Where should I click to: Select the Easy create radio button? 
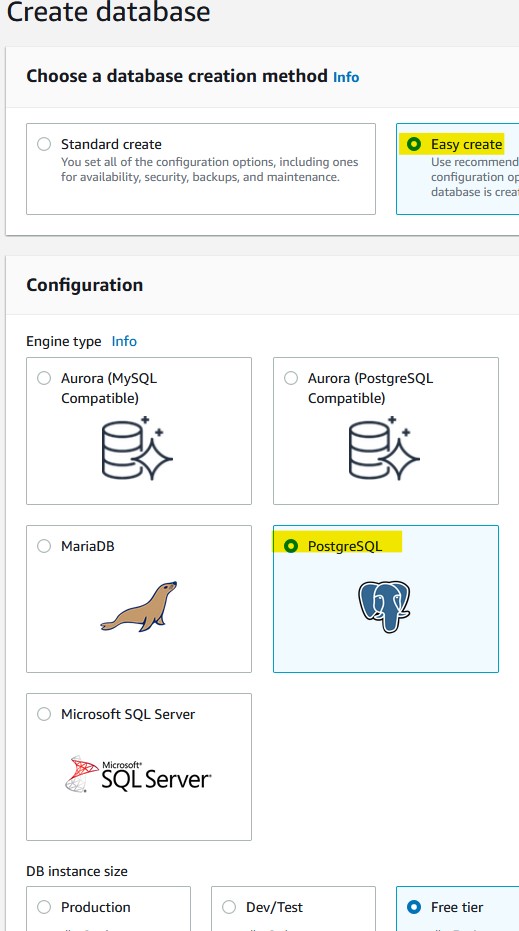click(x=414, y=144)
